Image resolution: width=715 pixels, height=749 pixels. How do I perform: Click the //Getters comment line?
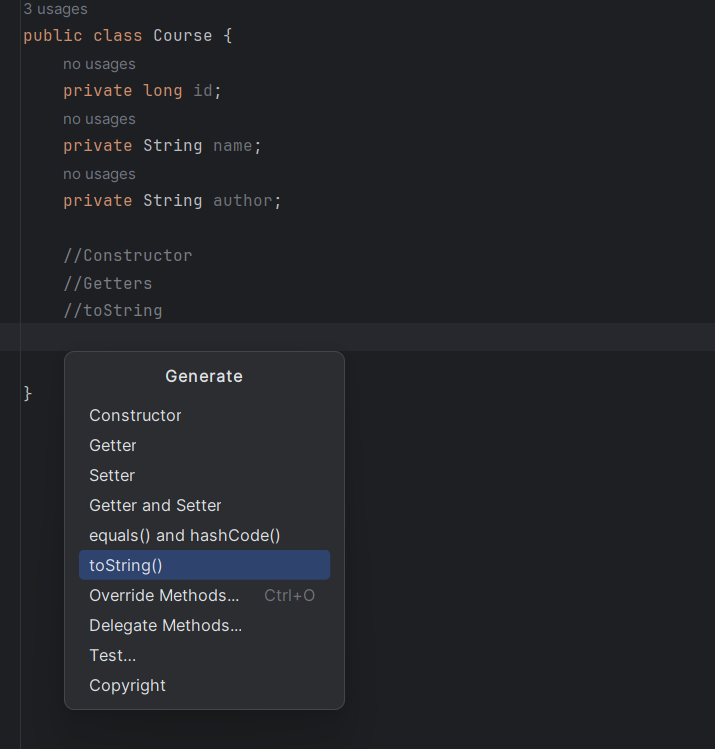click(108, 283)
